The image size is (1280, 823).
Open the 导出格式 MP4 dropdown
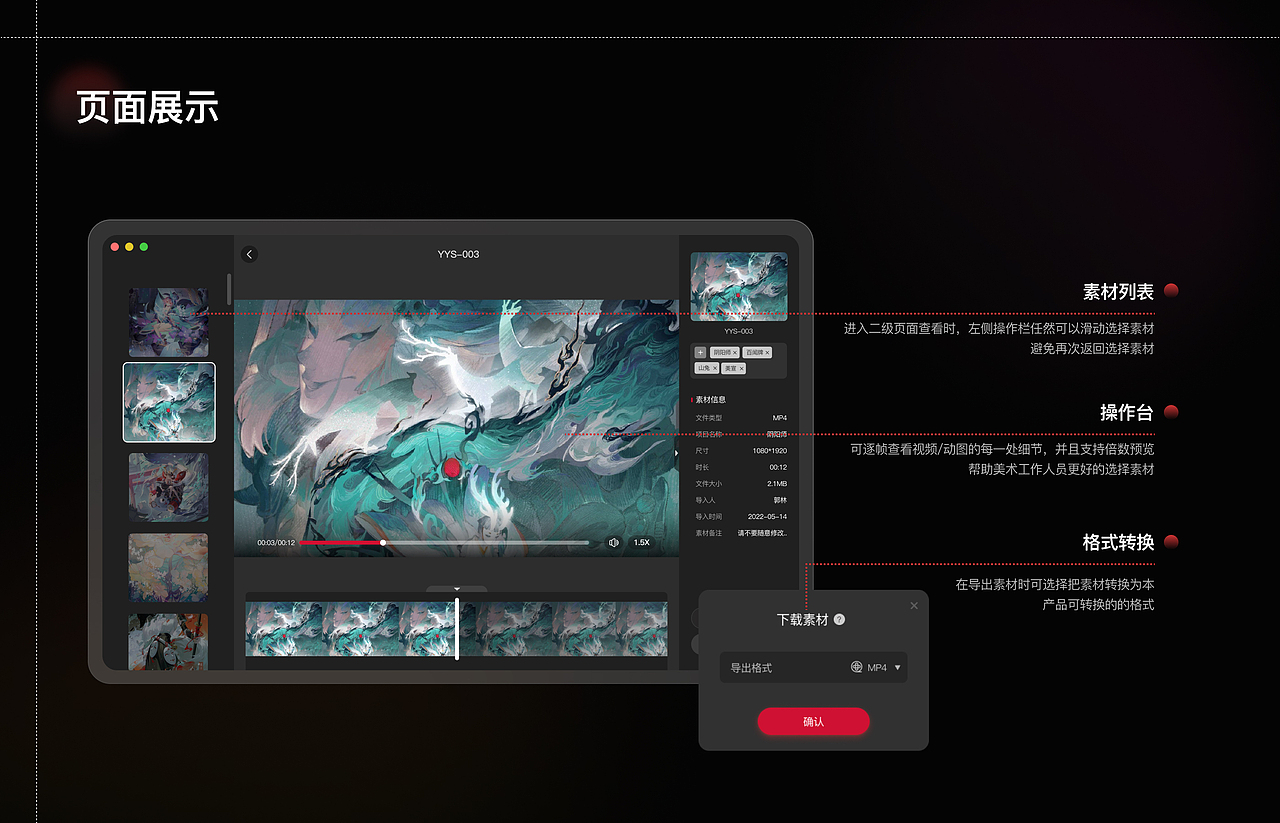pyautogui.click(x=813, y=667)
